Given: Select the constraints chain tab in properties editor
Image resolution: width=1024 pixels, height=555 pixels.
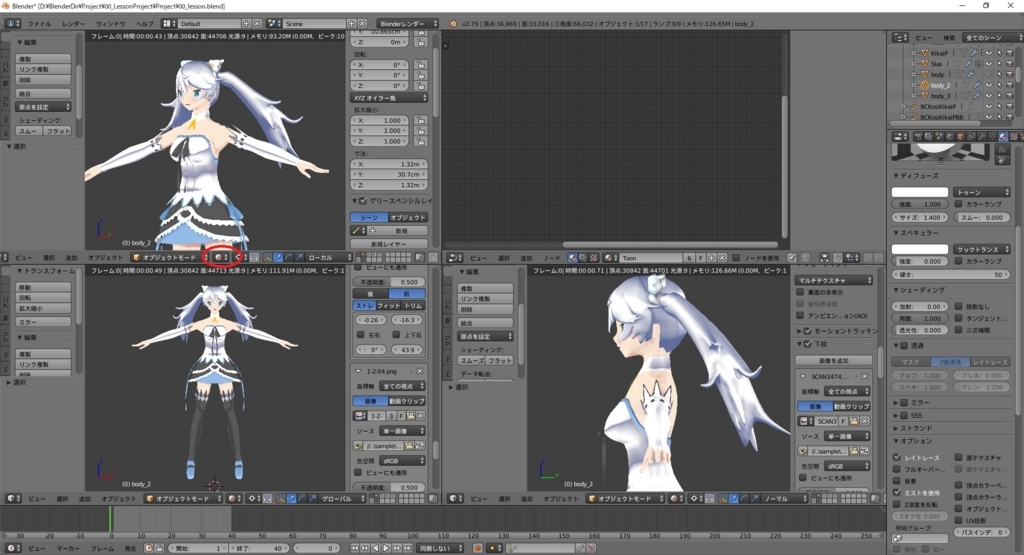Looking at the screenshot, I should click(x=971, y=136).
